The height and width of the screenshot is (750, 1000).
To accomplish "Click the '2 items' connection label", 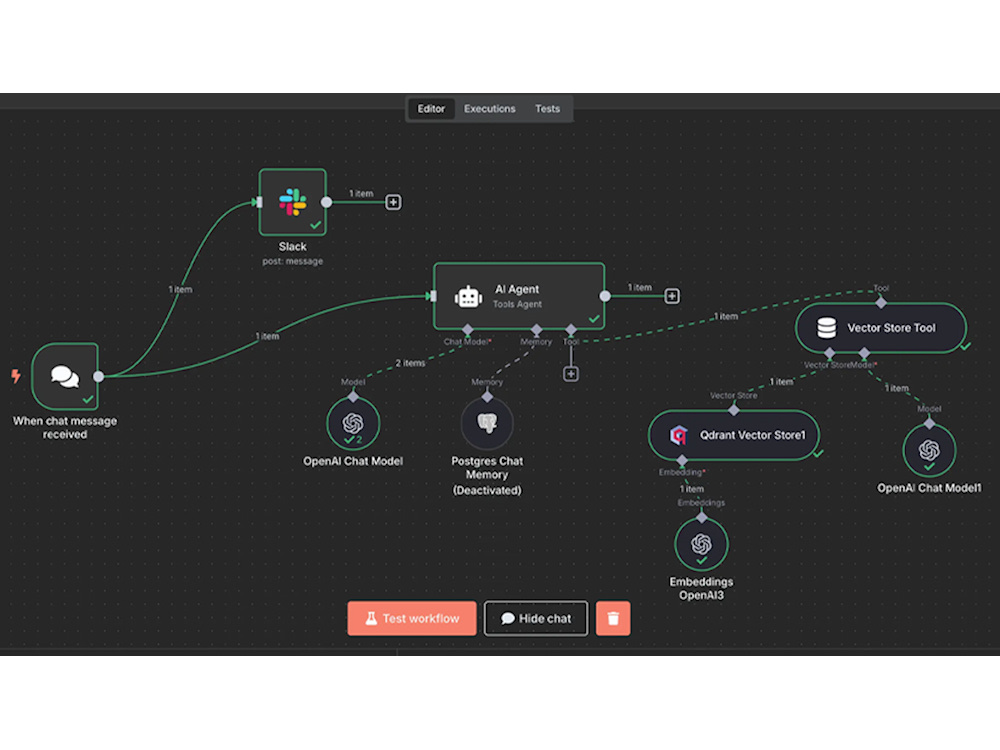I will [410, 363].
